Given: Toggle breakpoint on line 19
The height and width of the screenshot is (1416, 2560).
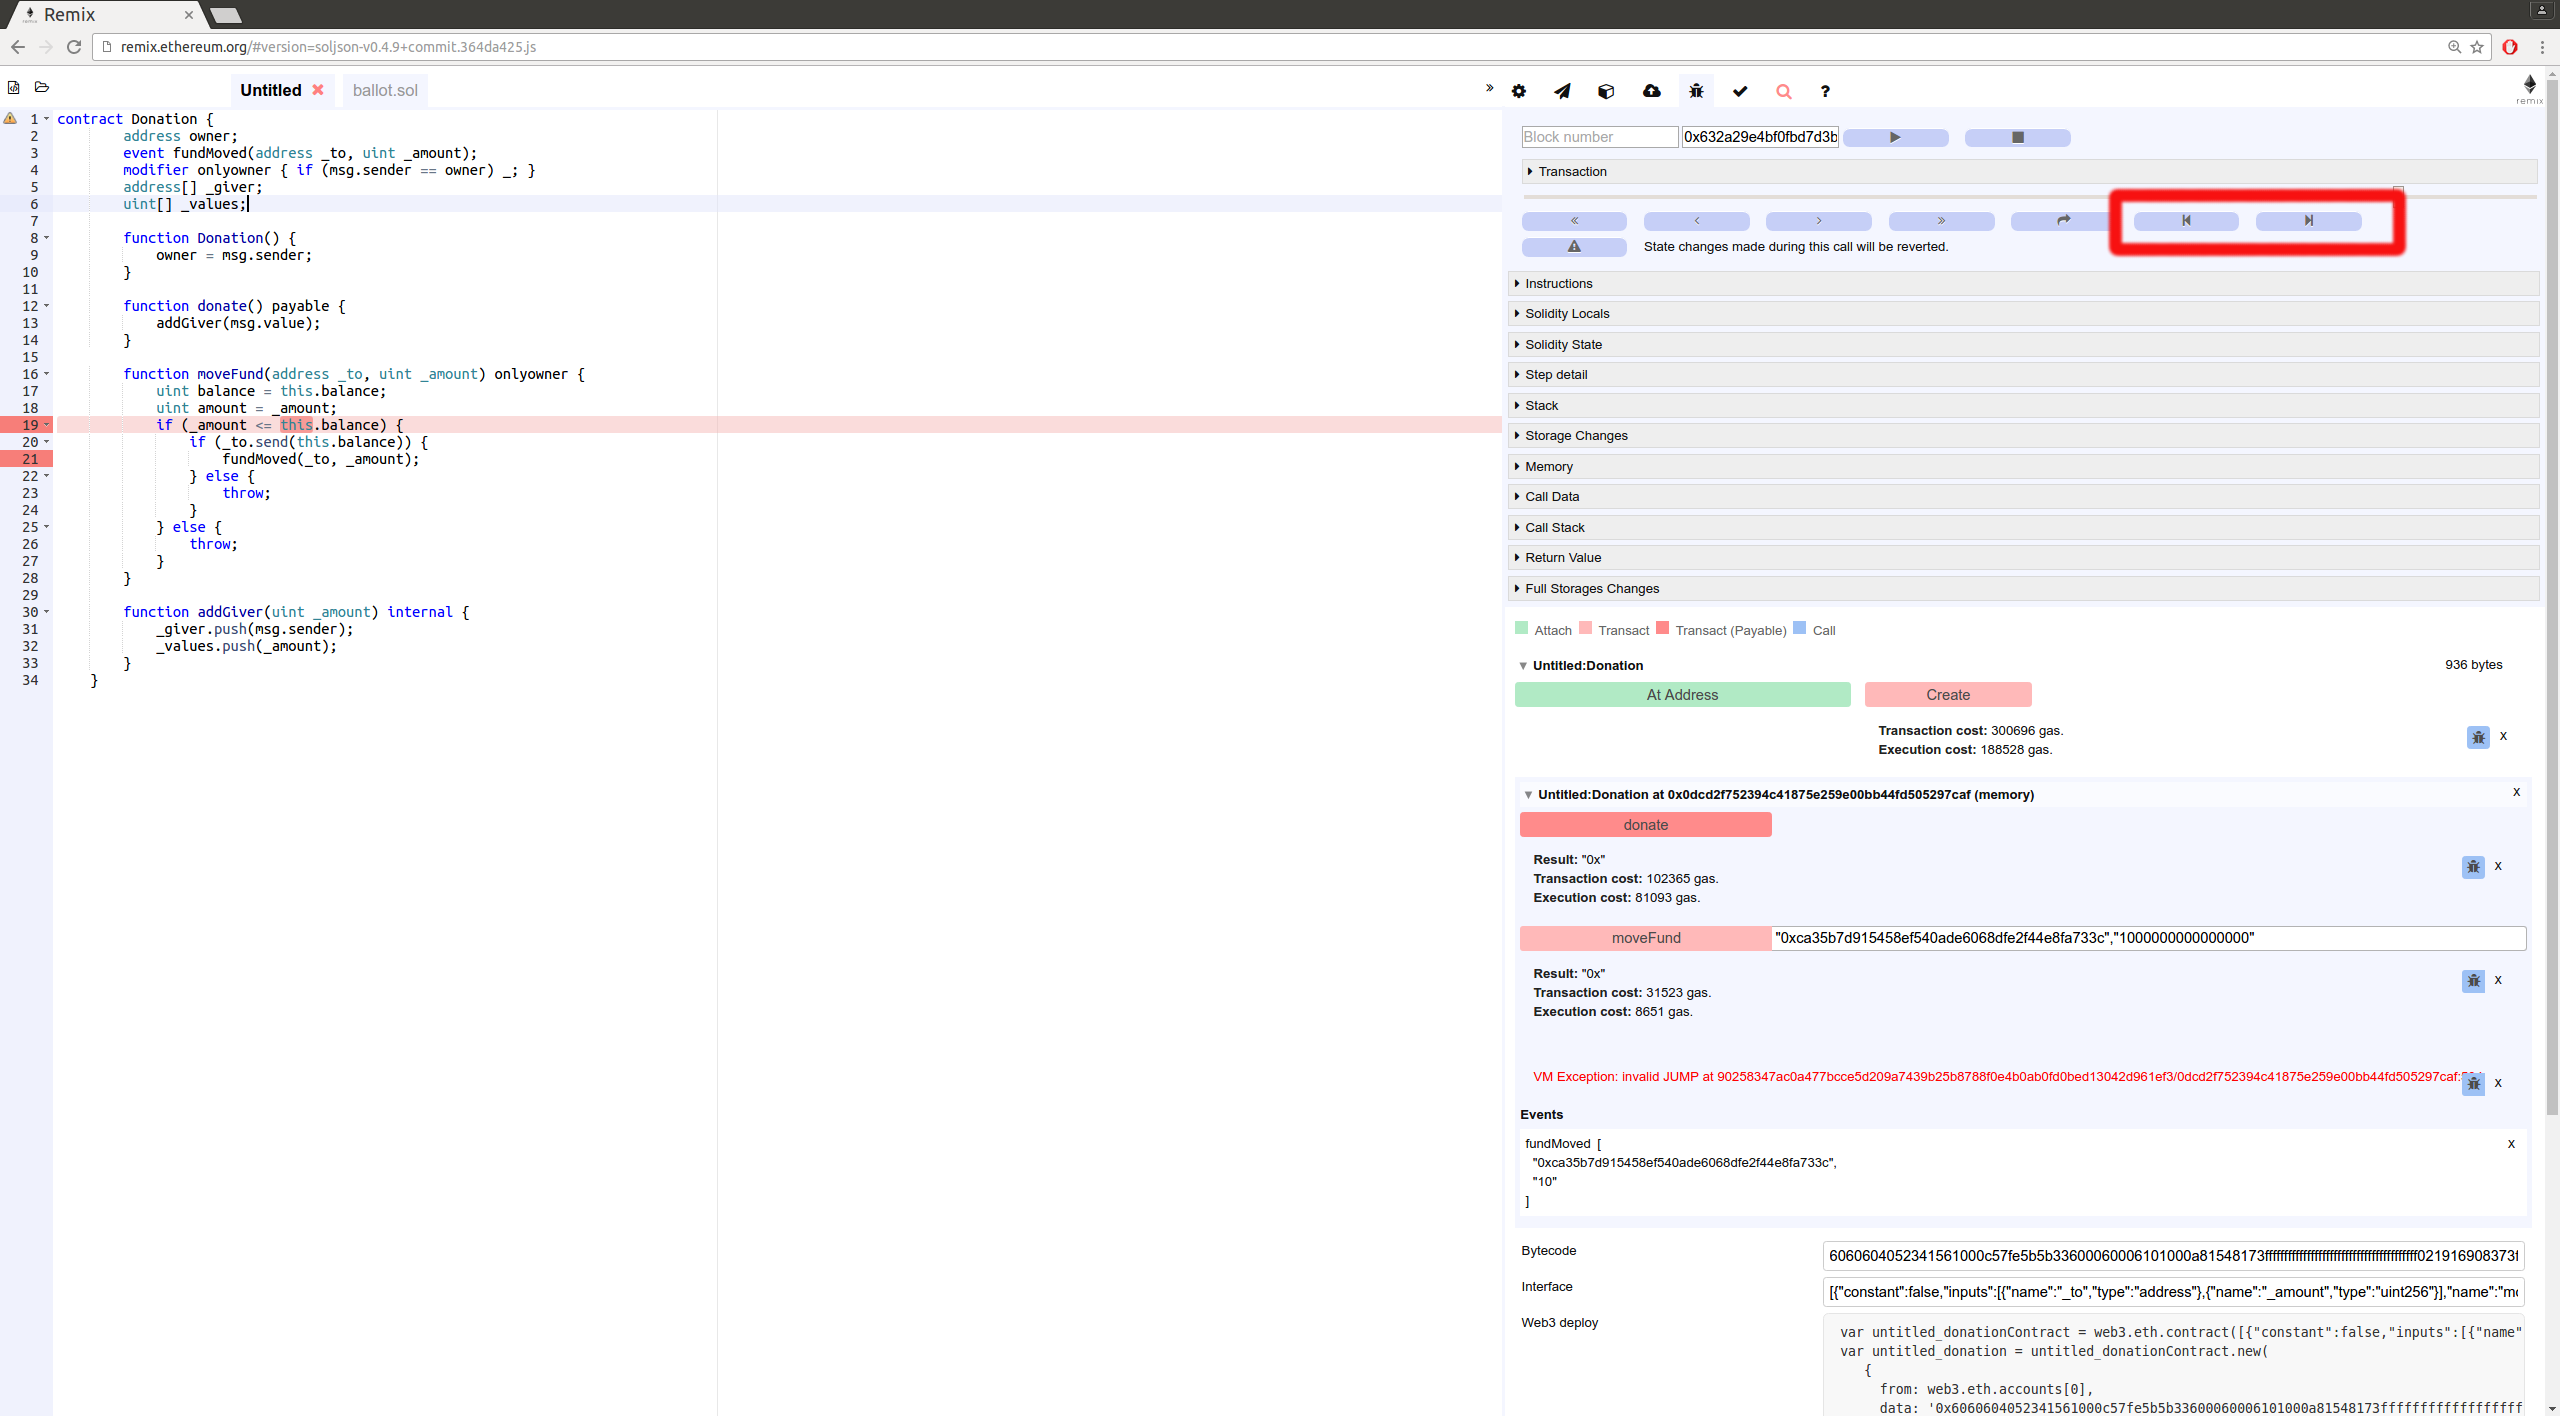Looking at the screenshot, I should coord(29,425).
